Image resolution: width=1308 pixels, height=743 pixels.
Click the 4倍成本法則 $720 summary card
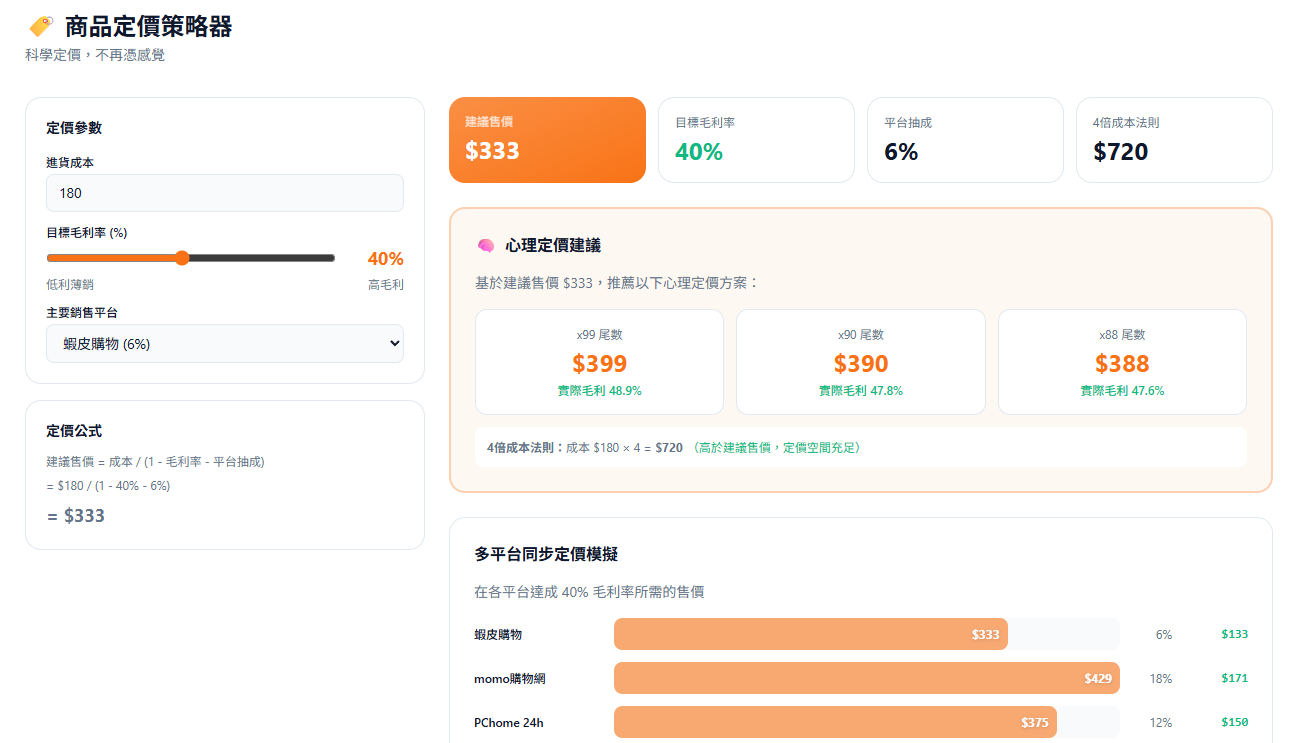[x=1174, y=140]
